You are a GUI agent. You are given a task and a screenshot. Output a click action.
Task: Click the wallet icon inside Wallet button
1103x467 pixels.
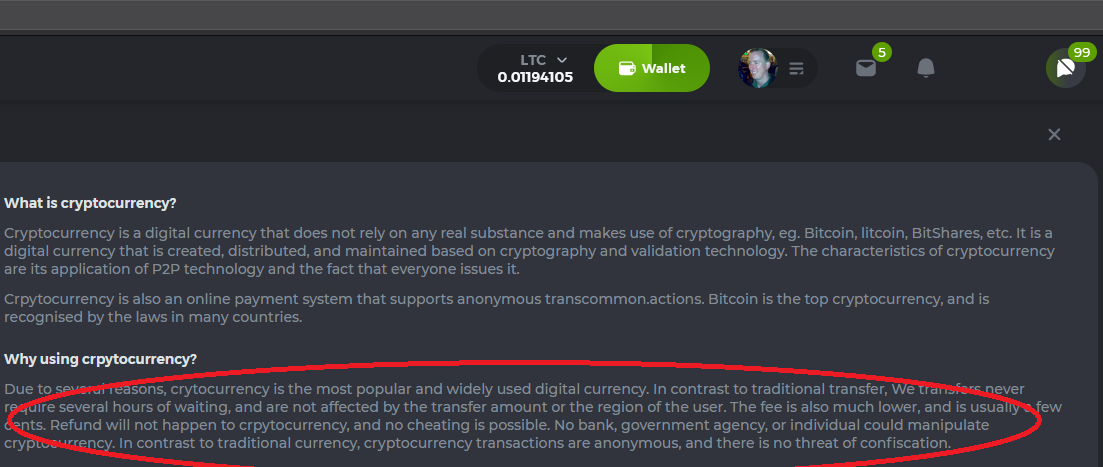pyautogui.click(x=628, y=69)
